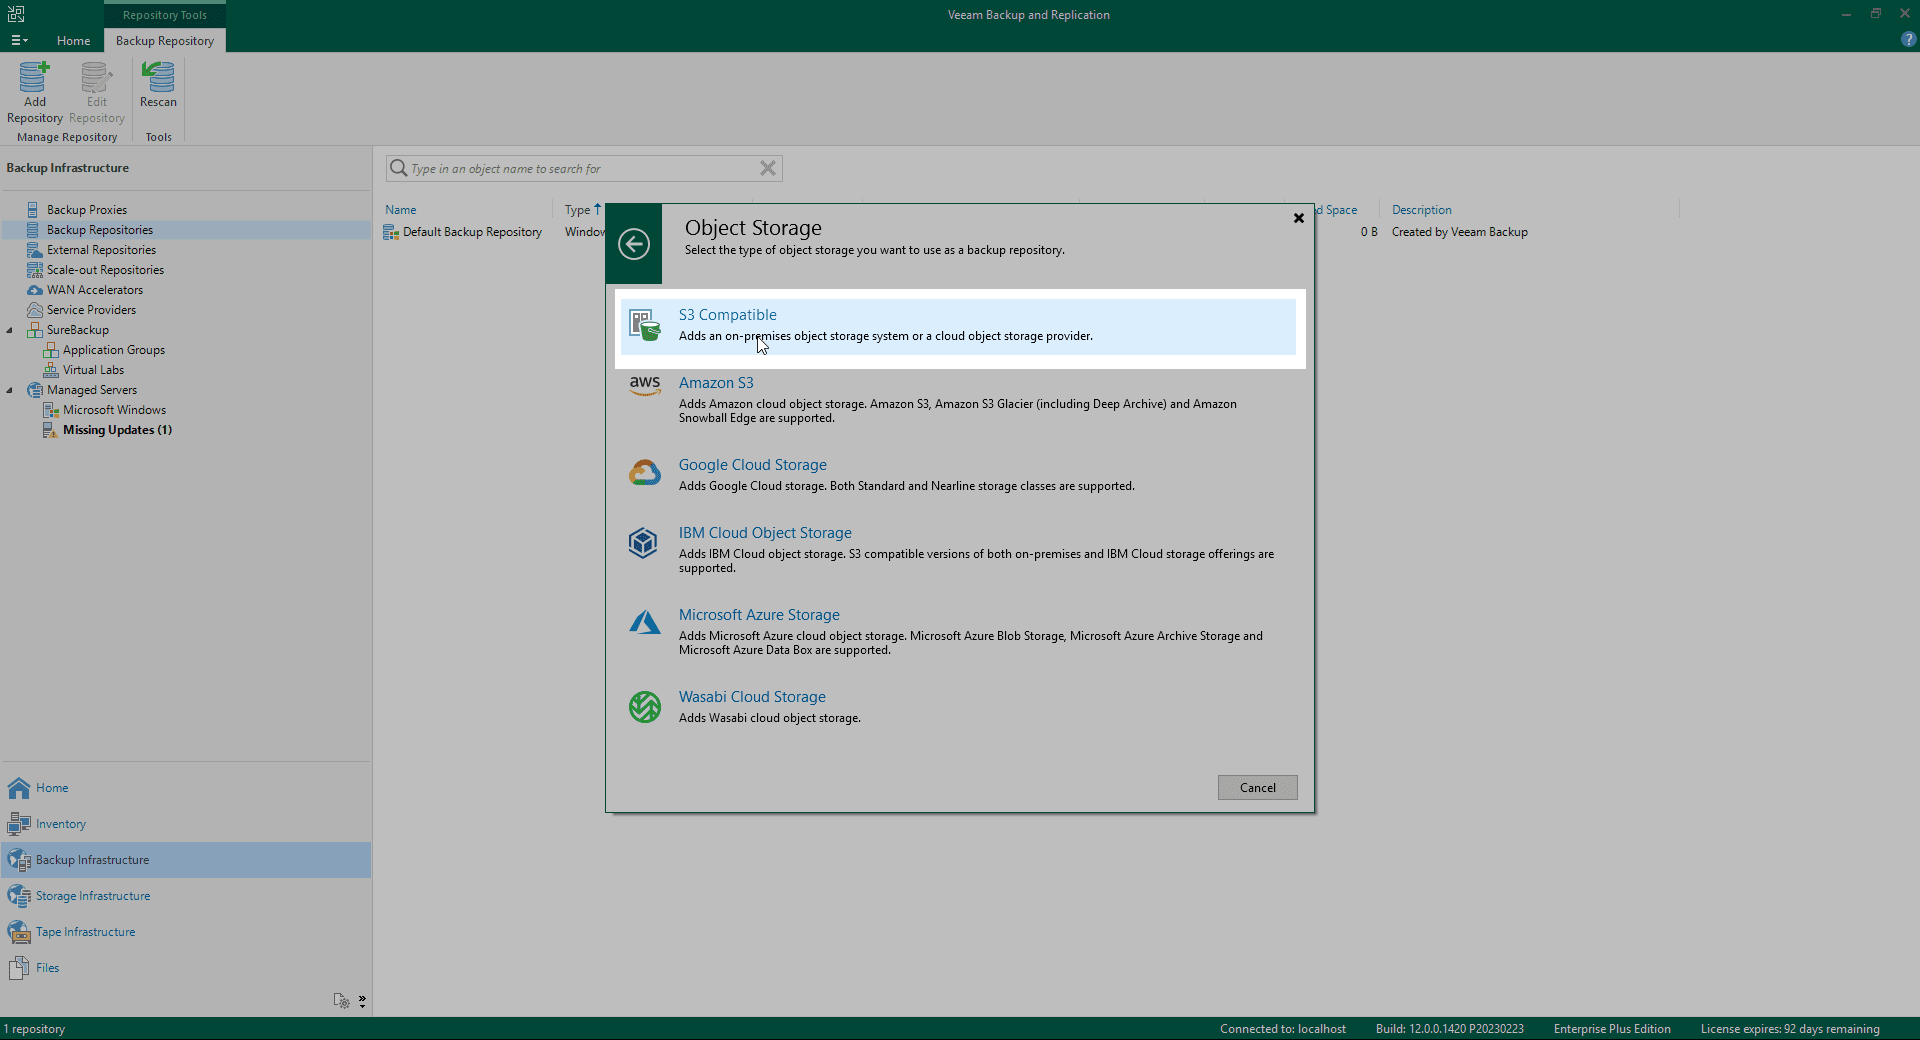Select the Amazon S3 aws icon

click(x=645, y=385)
